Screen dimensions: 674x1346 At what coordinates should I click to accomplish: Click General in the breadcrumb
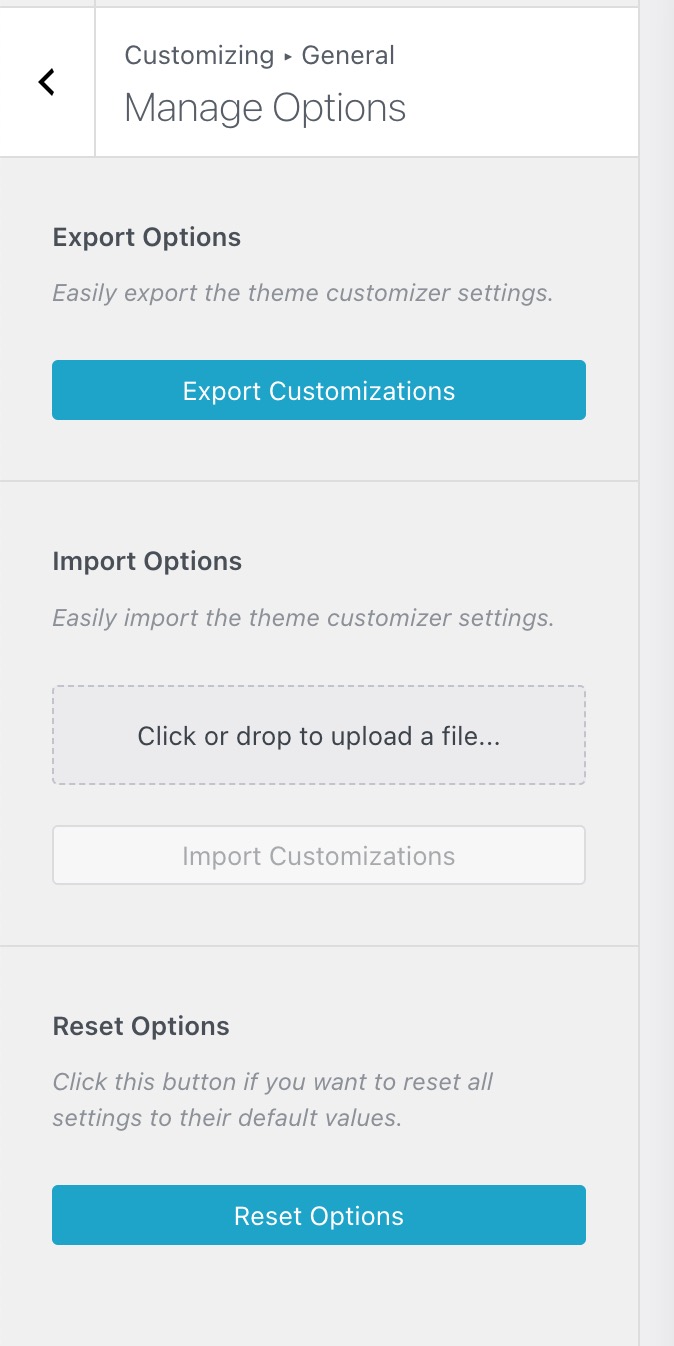348,55
